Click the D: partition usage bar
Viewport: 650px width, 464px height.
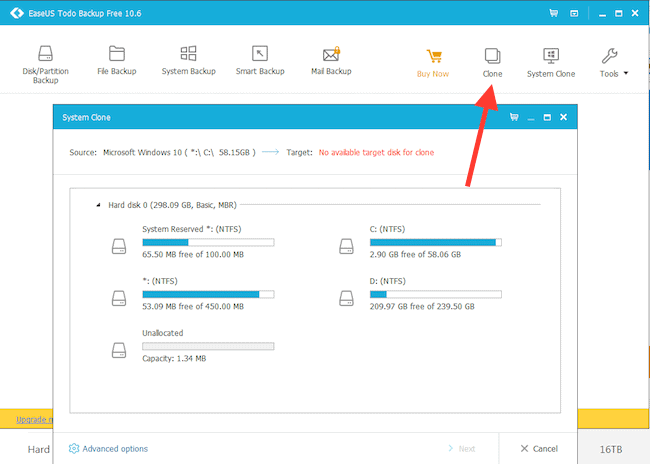tap(436, 294)
